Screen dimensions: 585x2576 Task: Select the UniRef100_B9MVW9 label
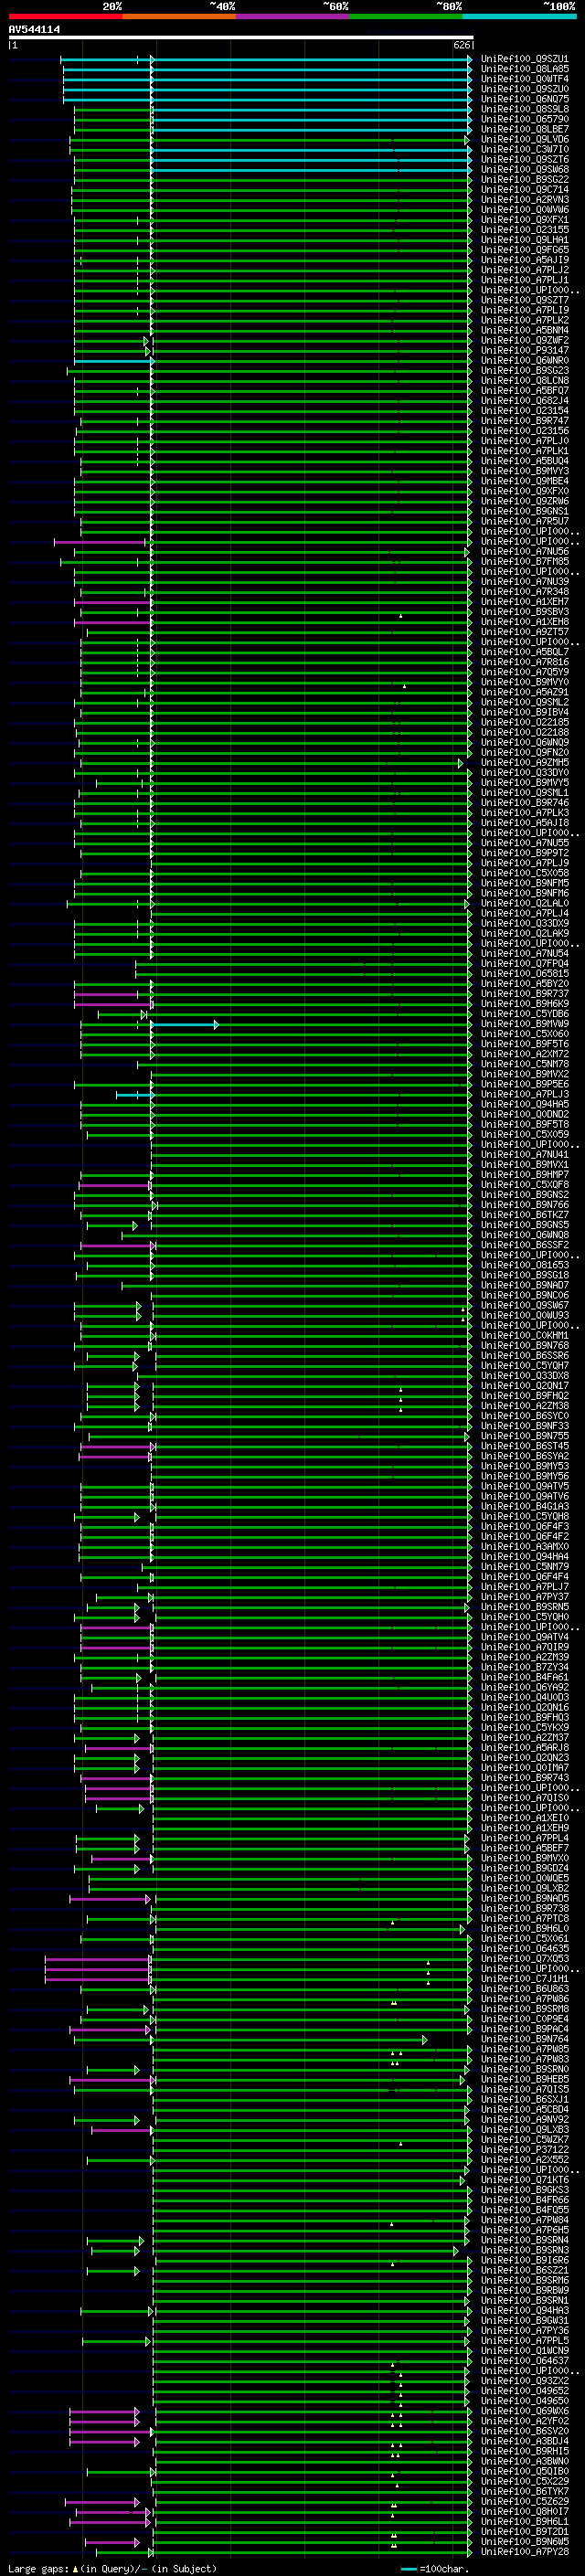pyautogui.click(x=524, y=1024)
